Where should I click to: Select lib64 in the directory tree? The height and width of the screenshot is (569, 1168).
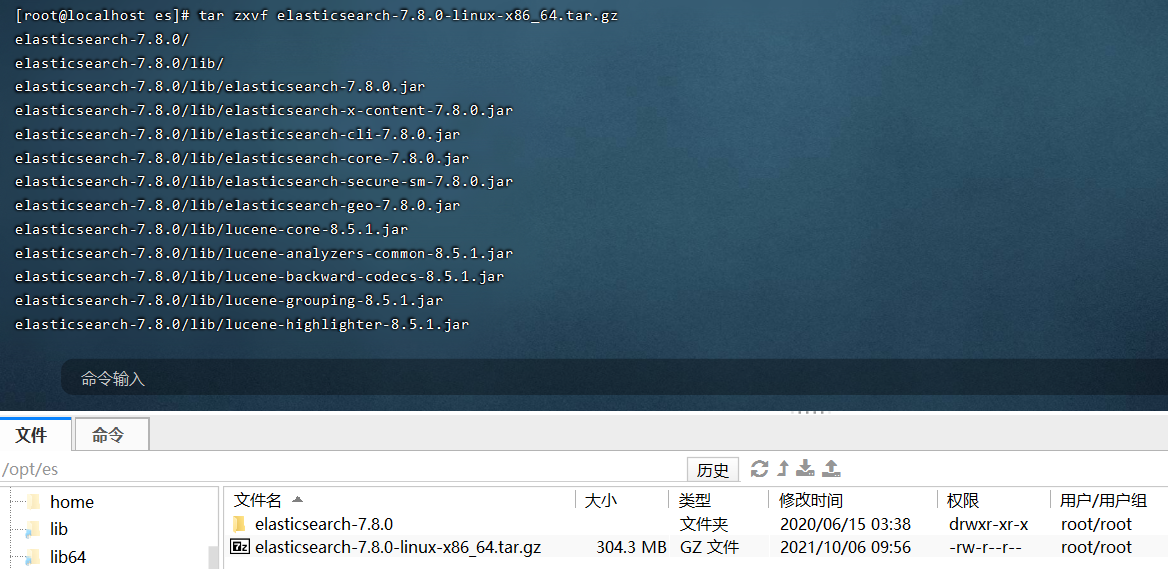68,556
